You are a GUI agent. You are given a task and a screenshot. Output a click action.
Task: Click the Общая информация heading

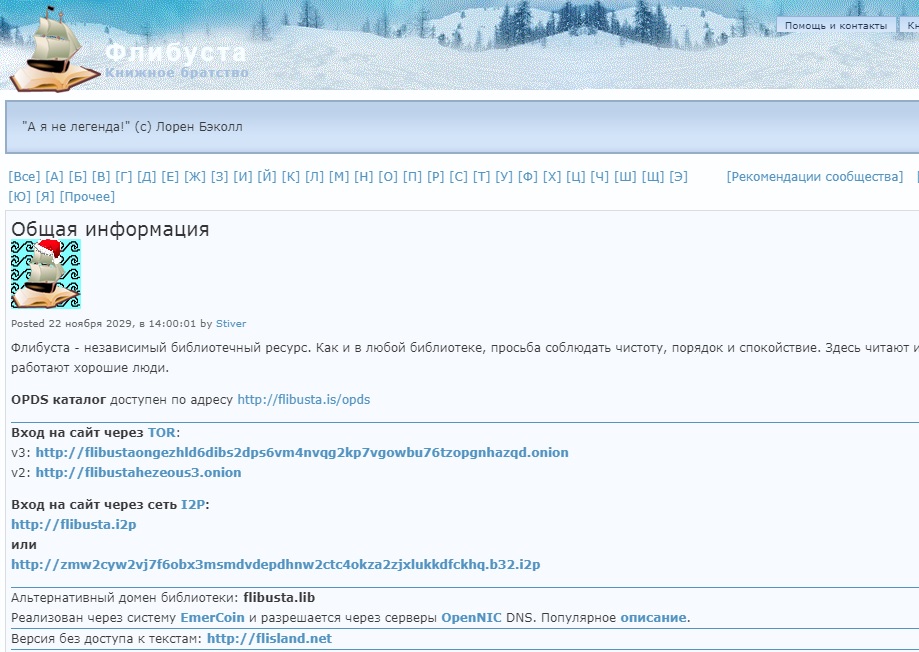tap(110, 229)
